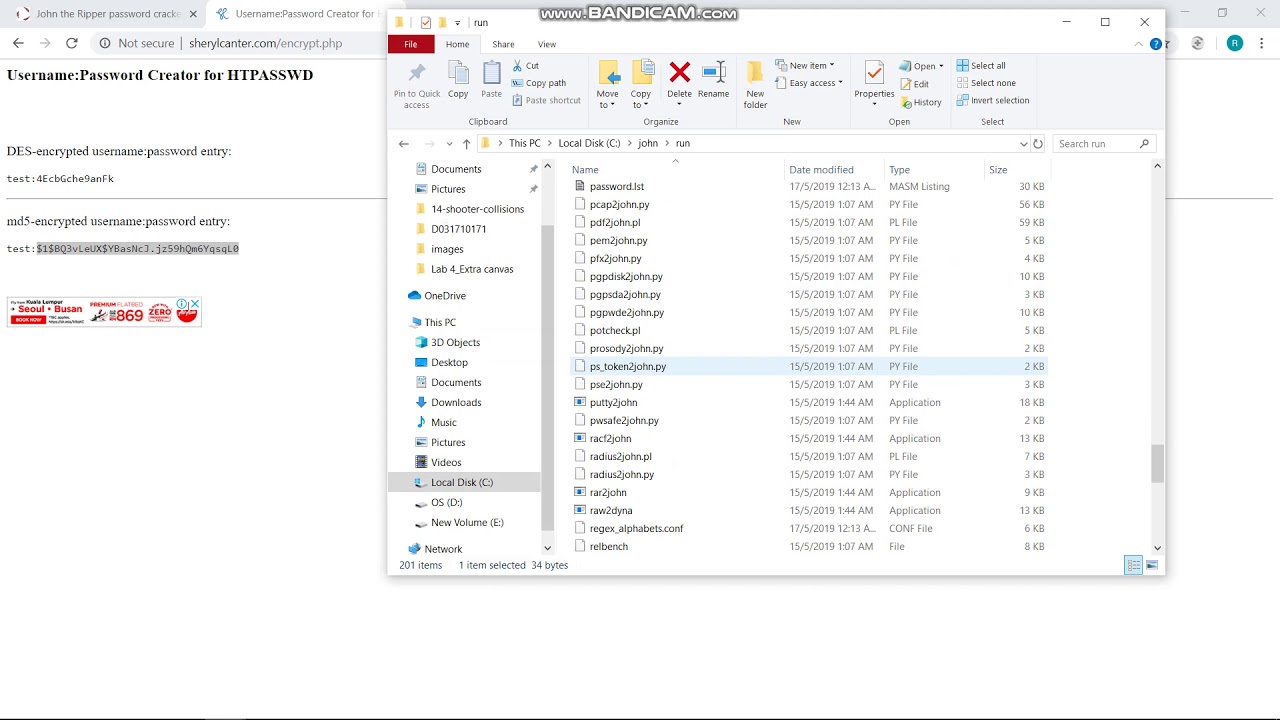The width and height of the screenshot is (1280, 720).
Task: Click the Seoul Busan advertisement banner
Action: pyautogui.click(x=104, y=312)
